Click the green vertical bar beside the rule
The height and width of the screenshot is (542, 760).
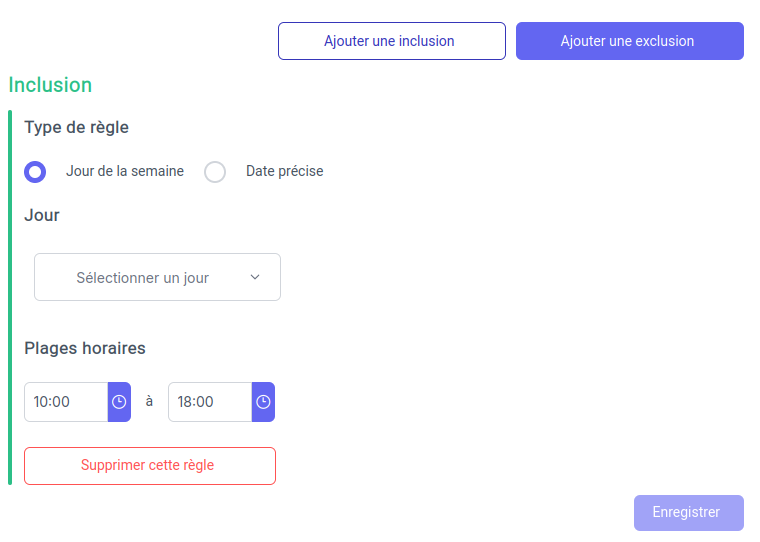pos(10,298)
